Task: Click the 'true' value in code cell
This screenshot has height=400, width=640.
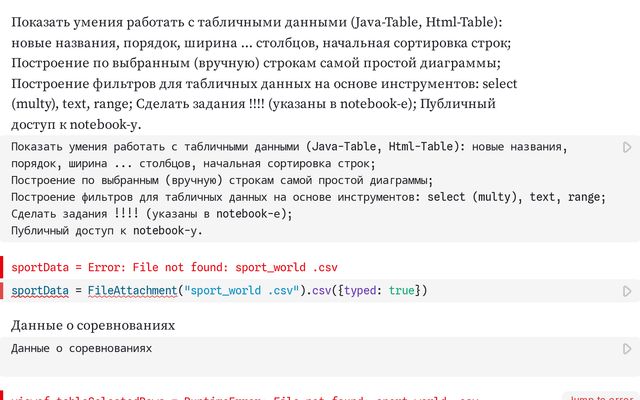Action: (402, 291)
